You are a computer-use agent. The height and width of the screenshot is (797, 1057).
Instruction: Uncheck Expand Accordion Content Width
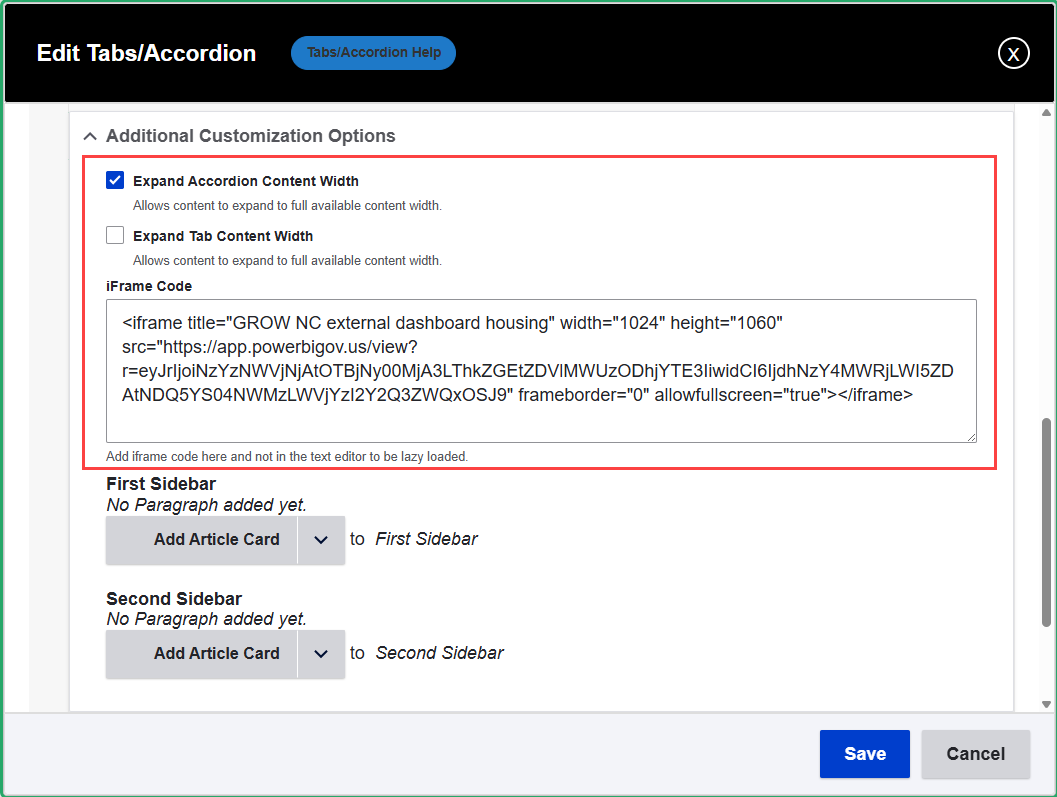pyautogui.click(x=115, y=180)
